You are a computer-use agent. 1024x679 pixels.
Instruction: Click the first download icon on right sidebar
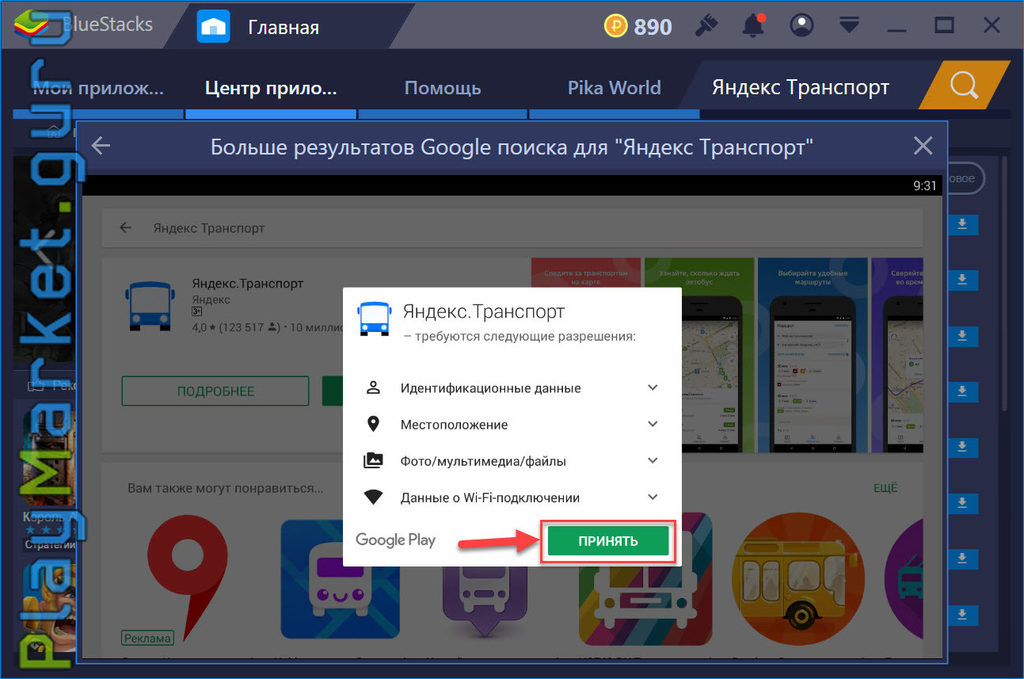tap(962, 225)
